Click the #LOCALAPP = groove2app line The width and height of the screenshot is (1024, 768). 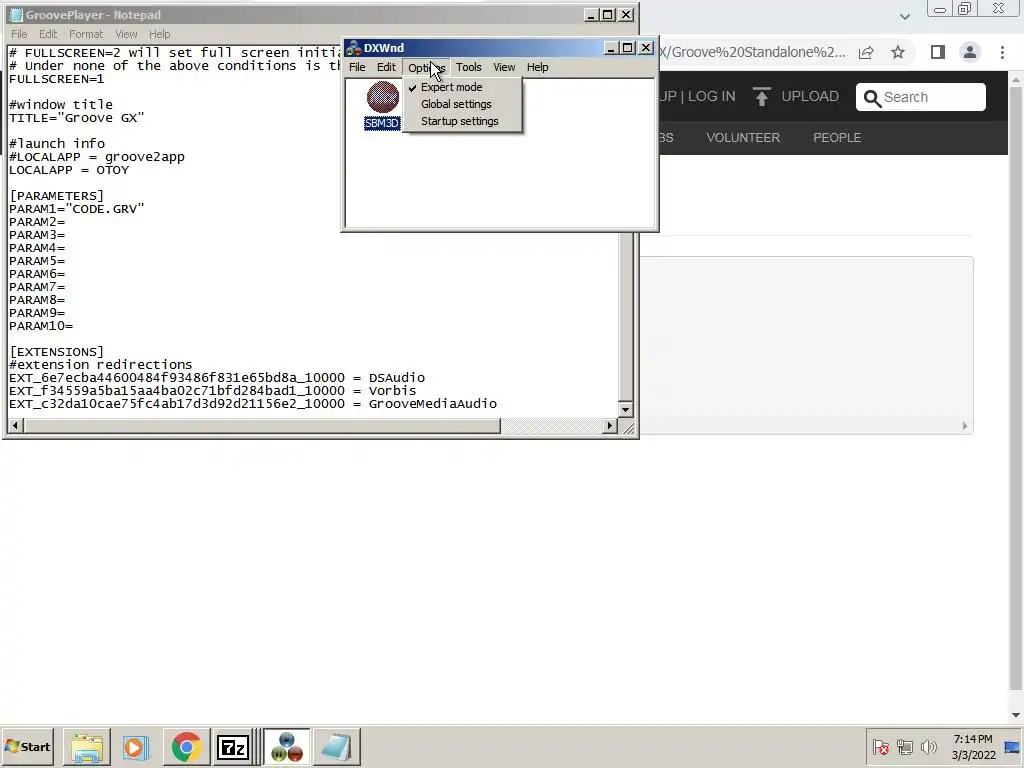[x=97, y=157]
